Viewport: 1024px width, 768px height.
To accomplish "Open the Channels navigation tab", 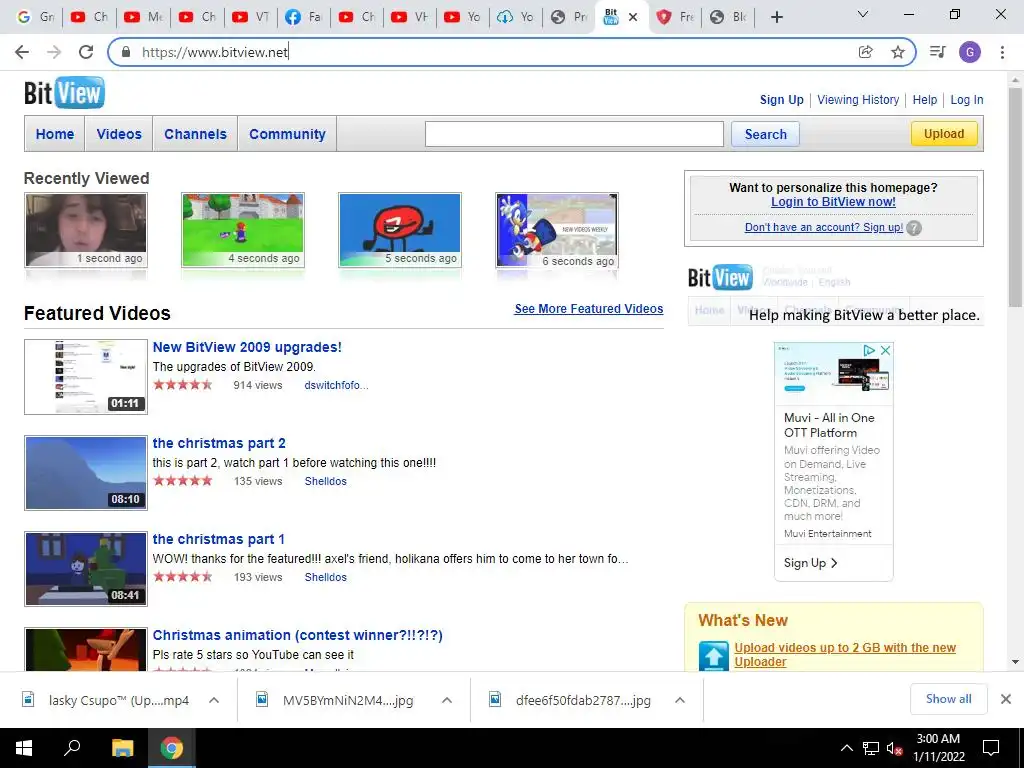I will (195, 134).
